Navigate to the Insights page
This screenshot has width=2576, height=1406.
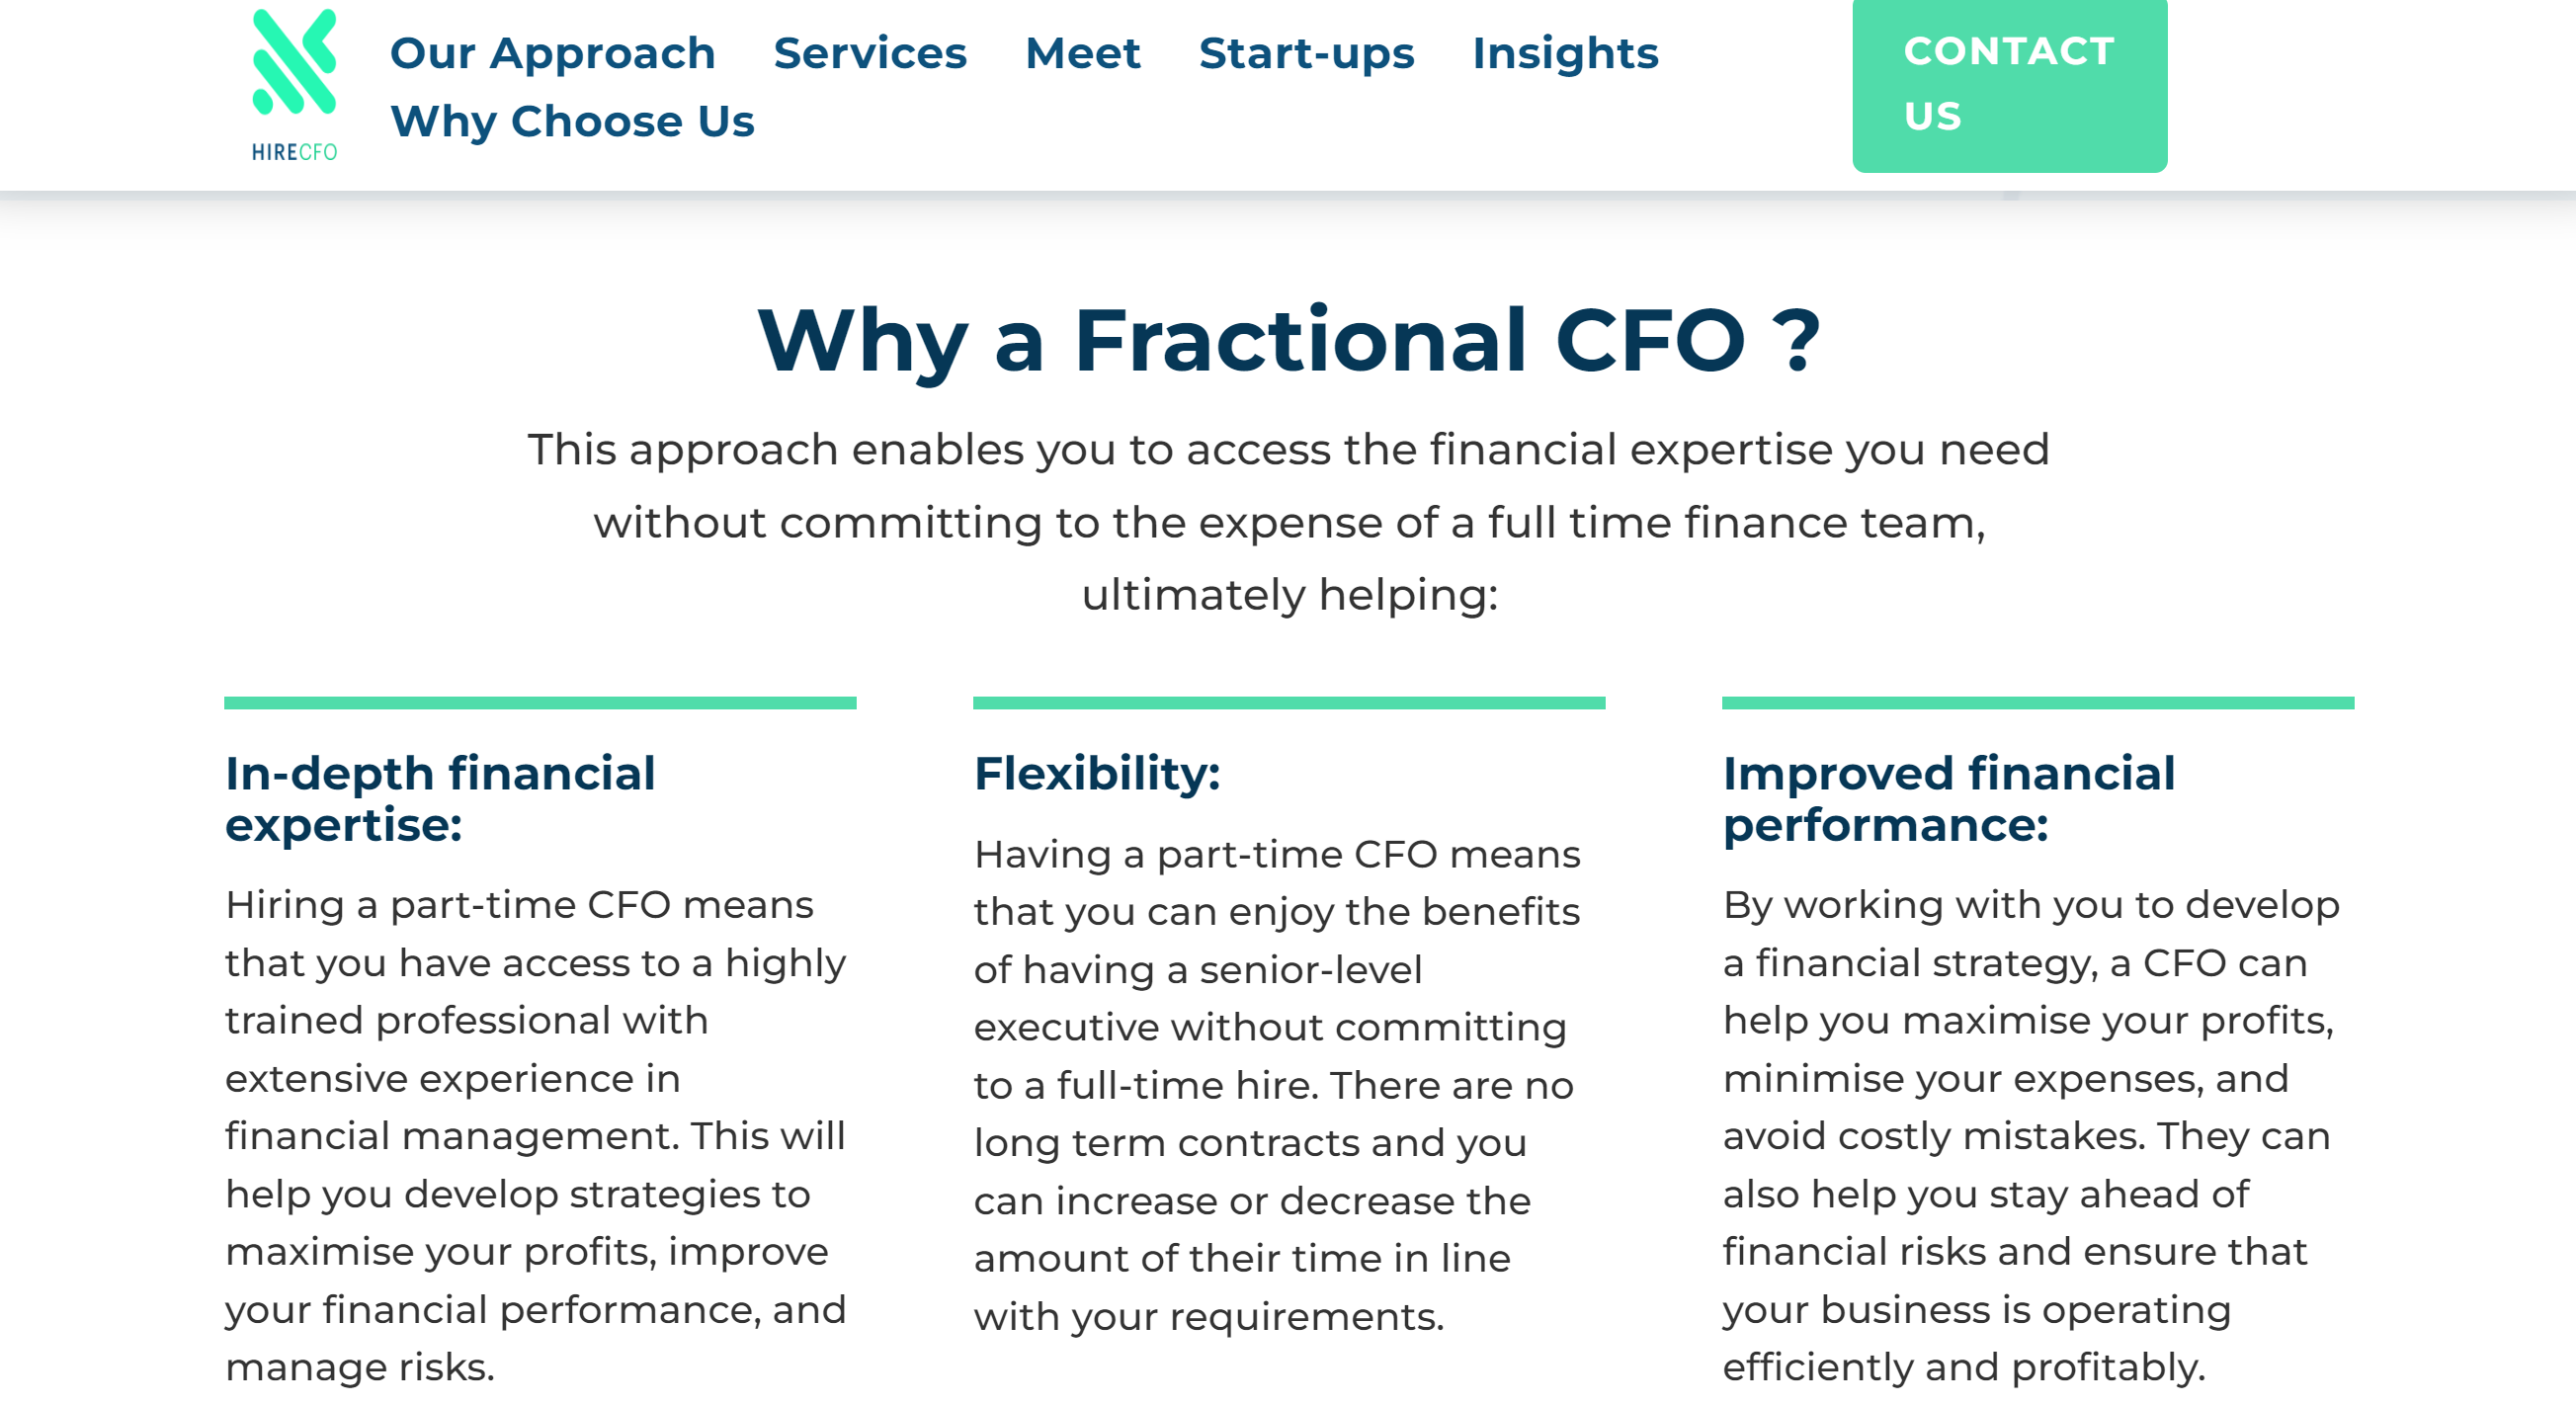tap(1564, 53)
